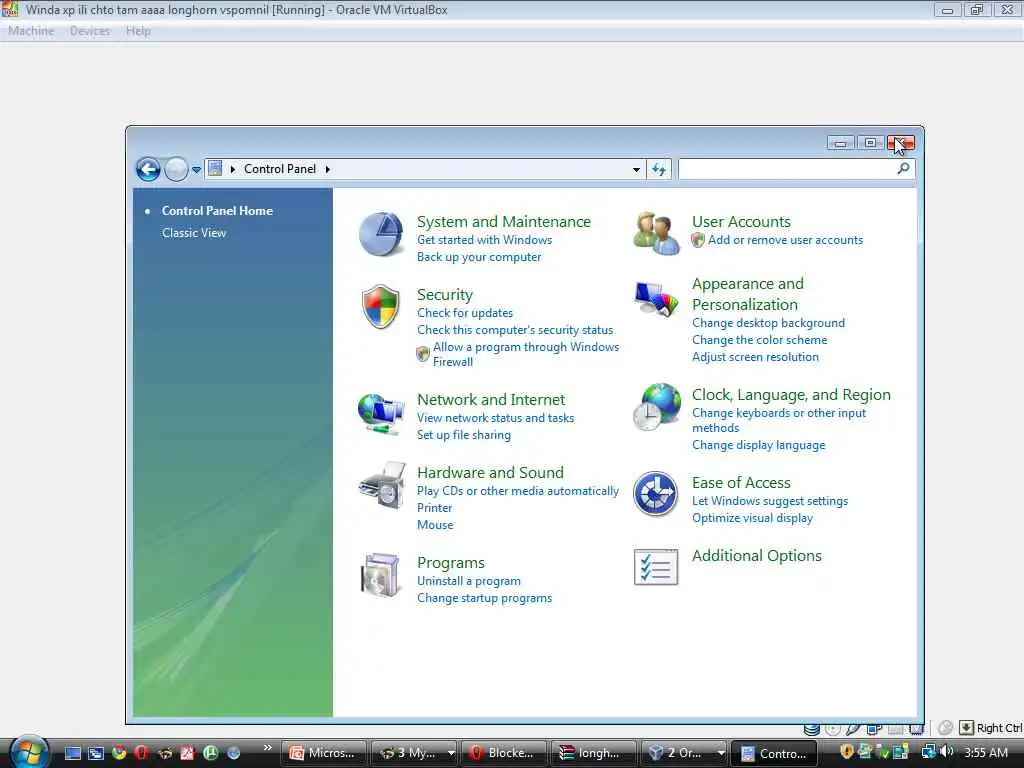Click the Additional Options checklist icon
Image resolution: width=1024 pixels, height=768 pixels.
coord(656,567)
